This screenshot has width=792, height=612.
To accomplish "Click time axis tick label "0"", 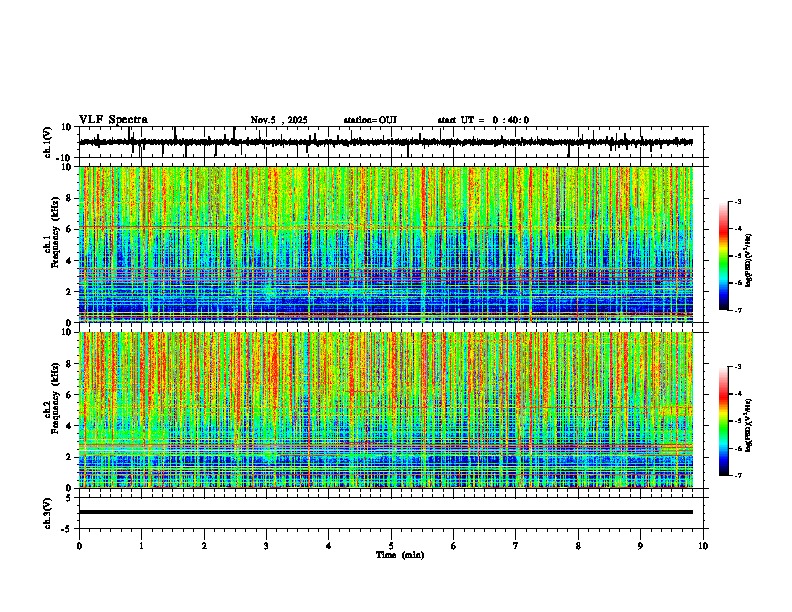I will [79, 546].
